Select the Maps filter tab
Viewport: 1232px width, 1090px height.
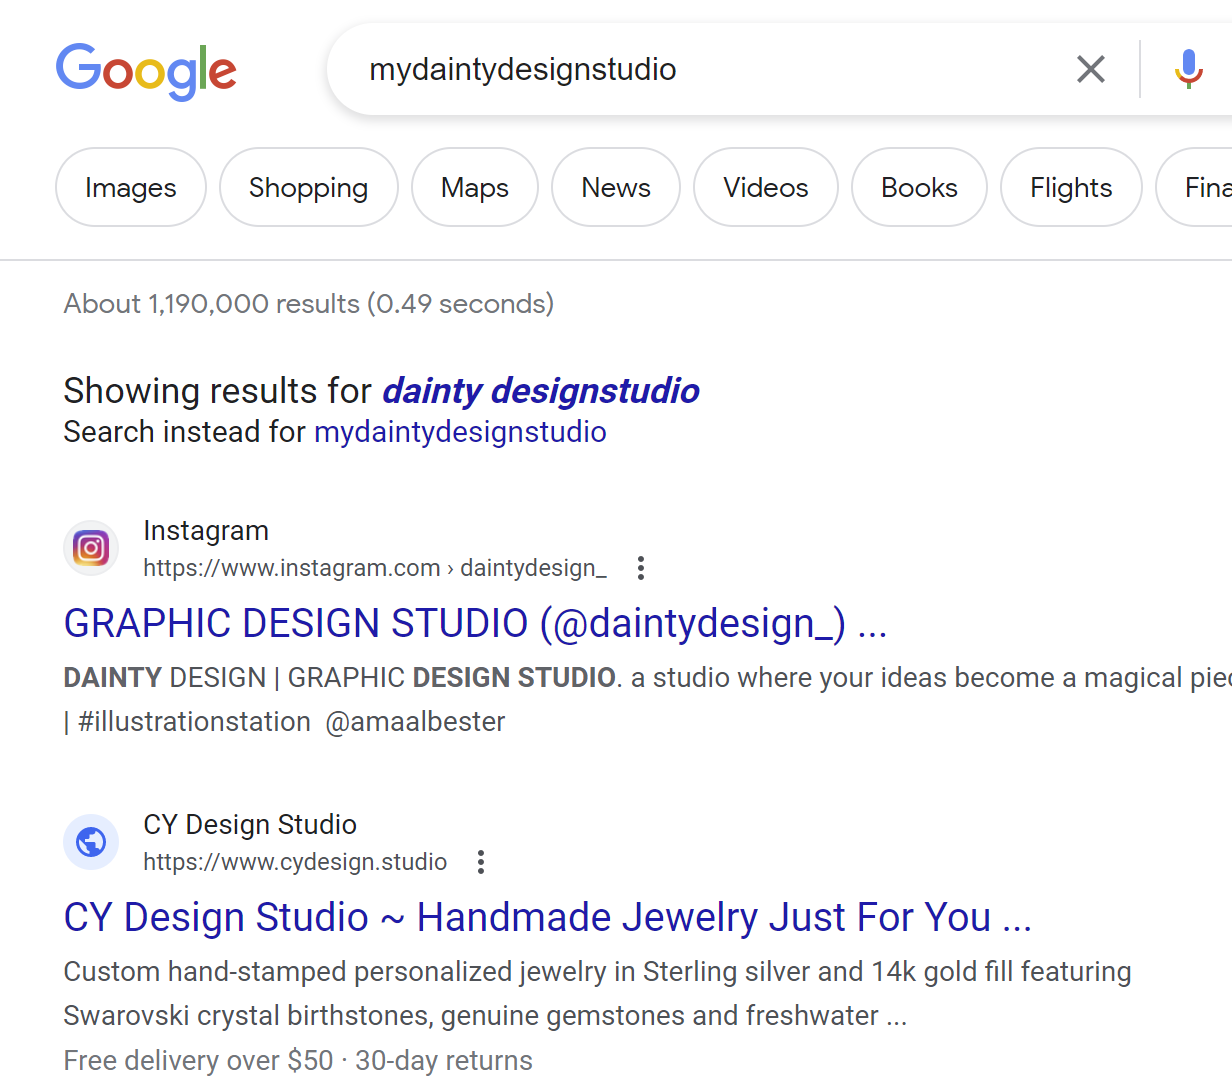475,187
